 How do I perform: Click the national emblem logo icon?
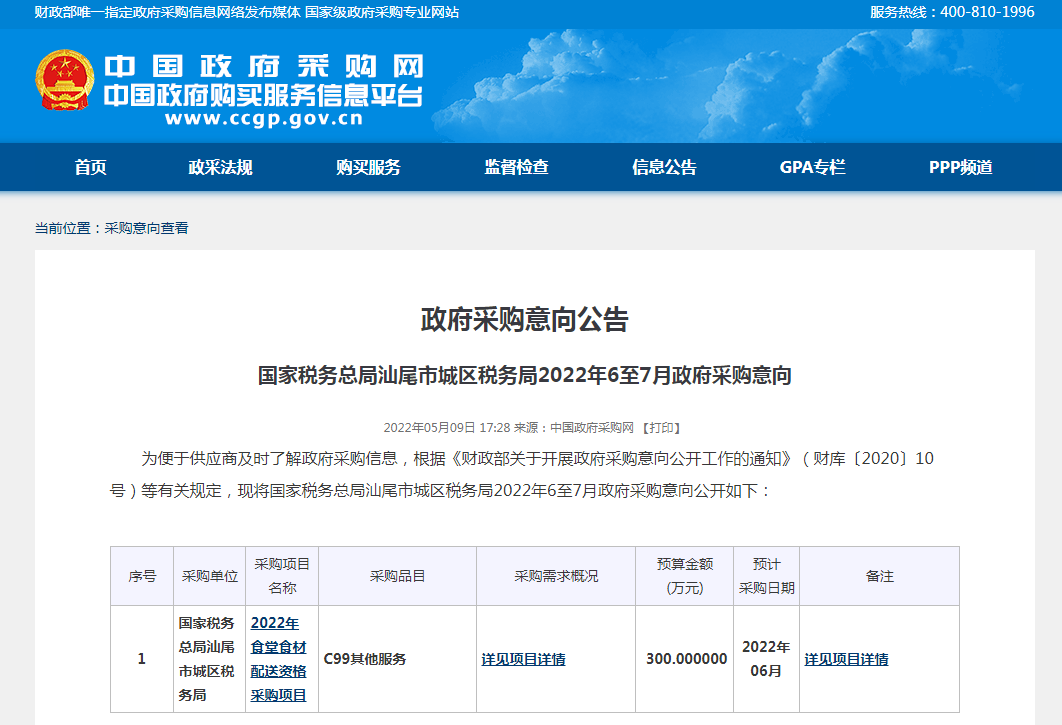click(65, 81)
